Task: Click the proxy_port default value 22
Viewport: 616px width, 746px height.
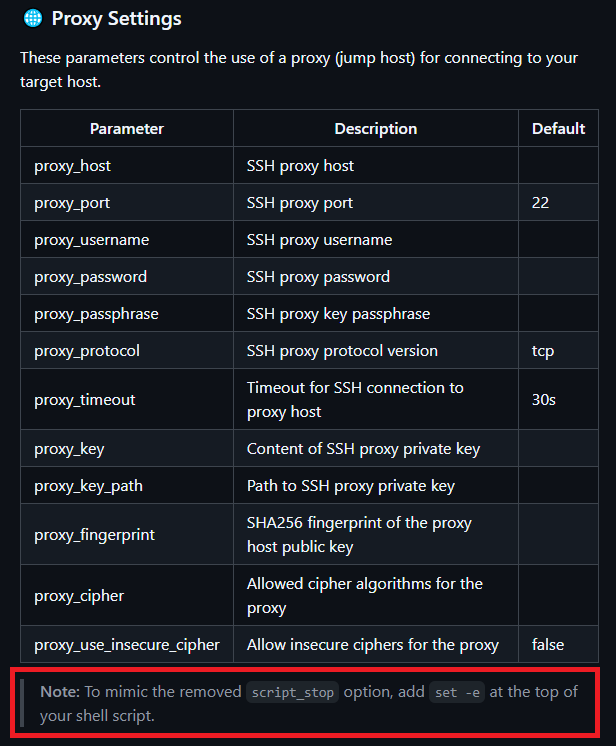Action: [x=540, y=202]
